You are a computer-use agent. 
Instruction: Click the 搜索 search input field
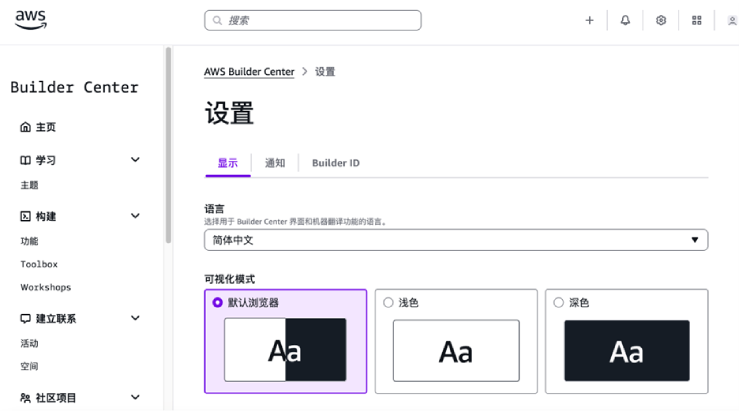313,20
